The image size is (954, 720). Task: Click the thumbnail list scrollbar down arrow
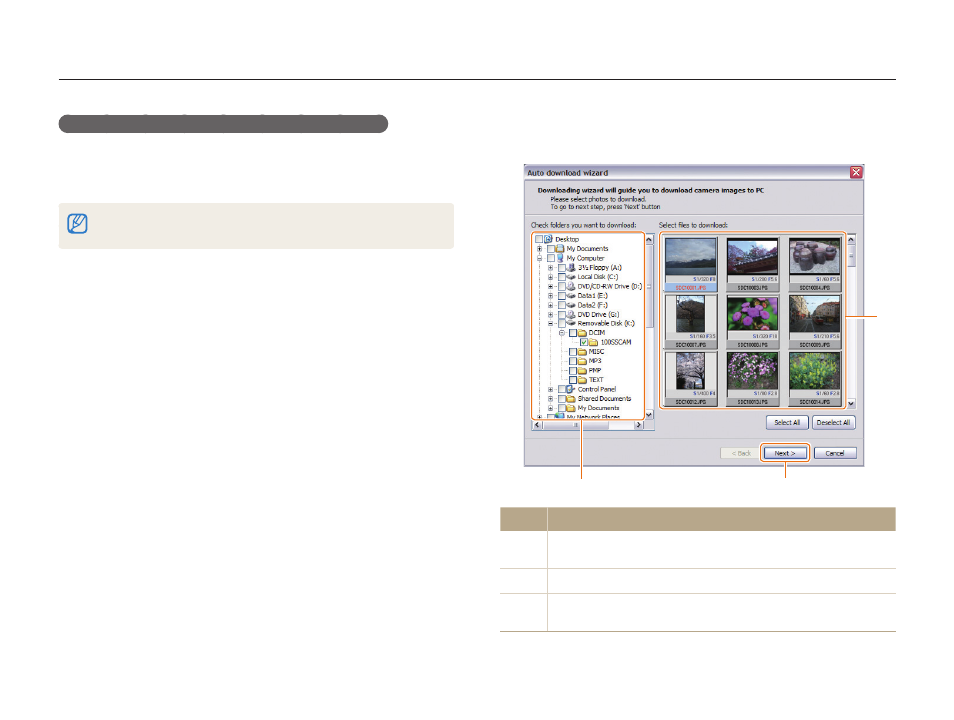click(x=851, y=403)
